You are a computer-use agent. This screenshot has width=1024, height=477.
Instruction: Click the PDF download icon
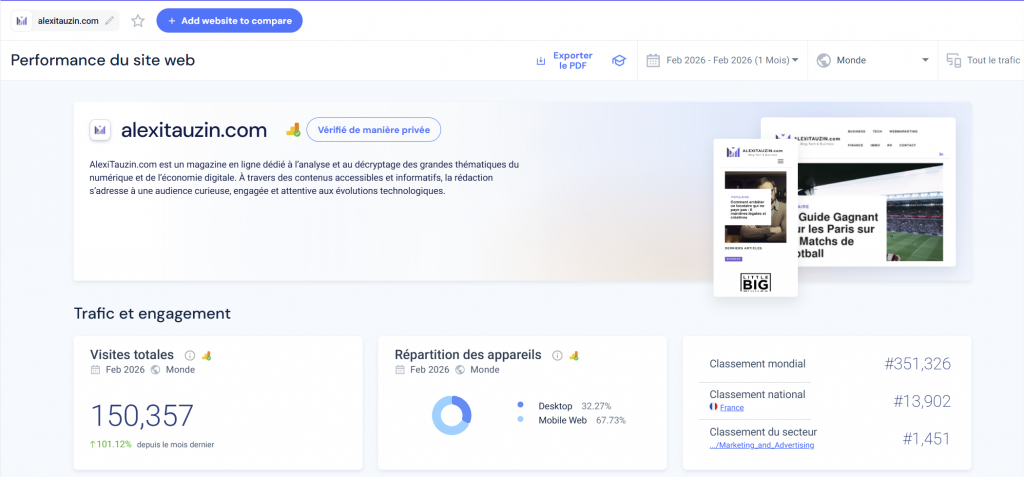pos(541,61)
